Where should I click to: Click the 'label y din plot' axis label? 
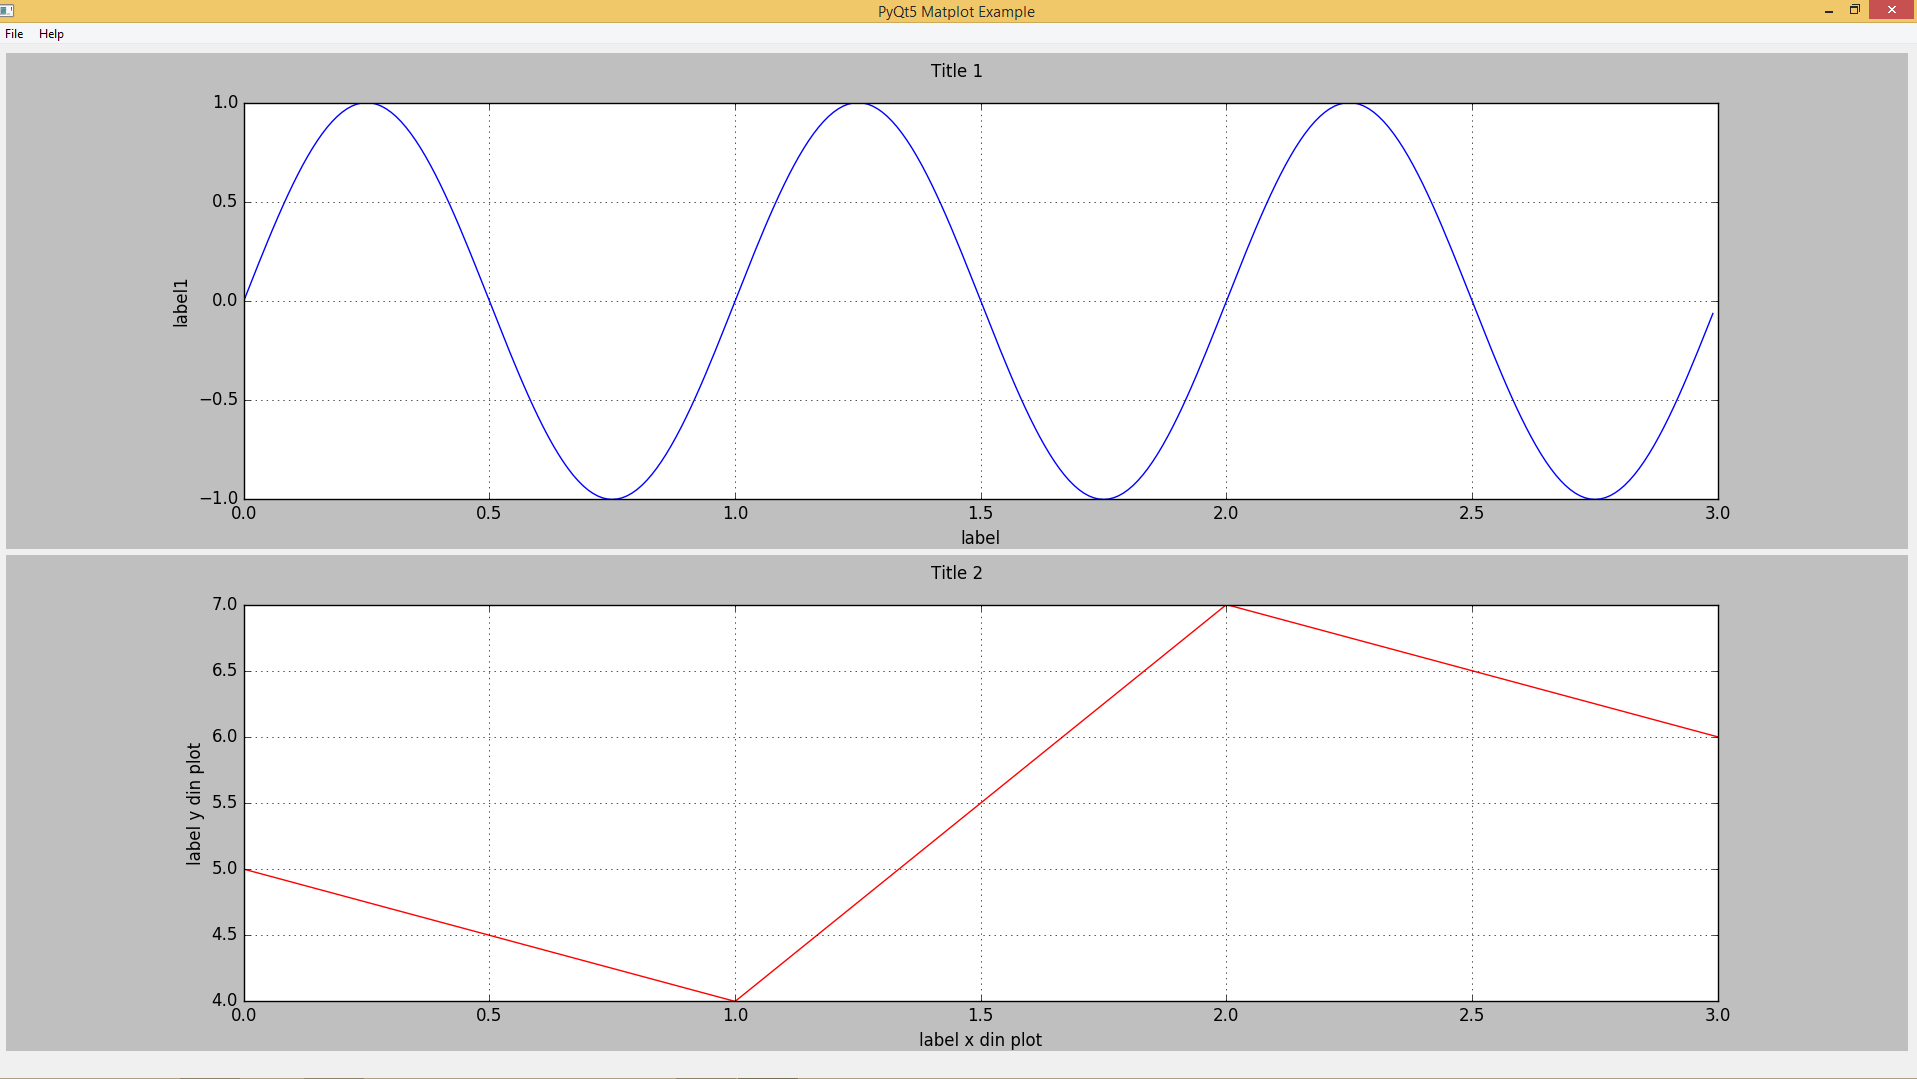coord(194,802)
